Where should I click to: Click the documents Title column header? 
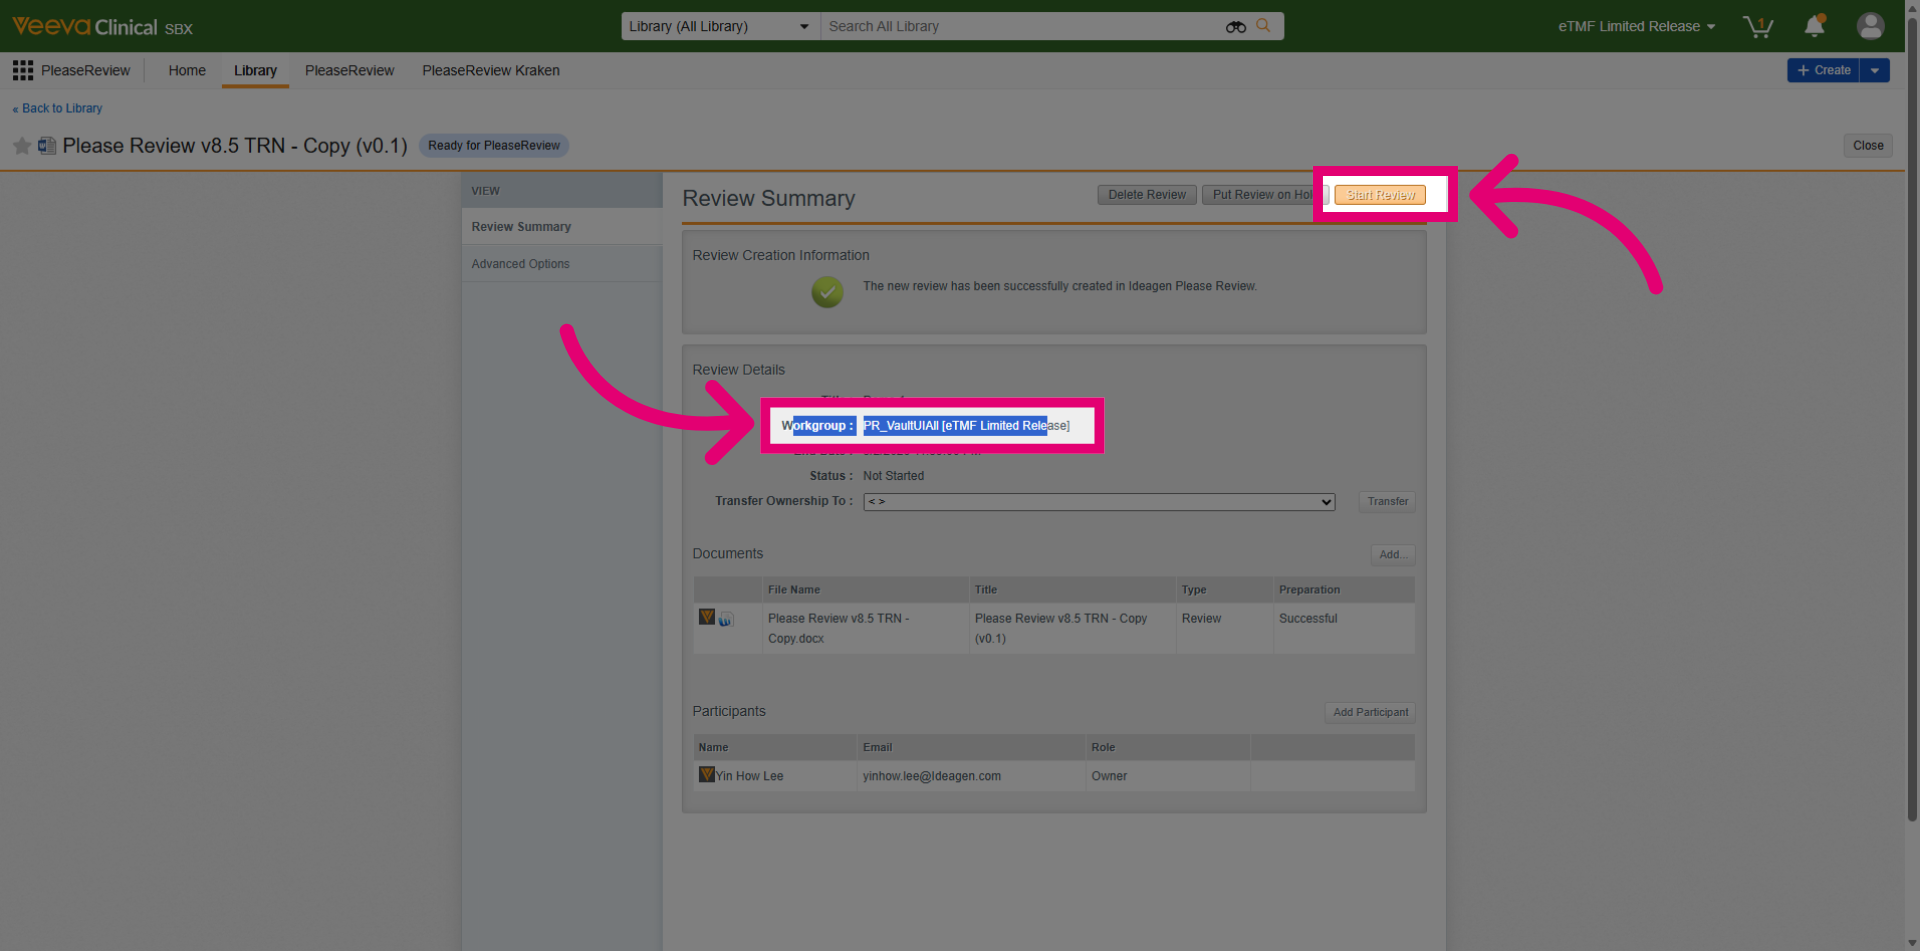(x=1073, y=590)
